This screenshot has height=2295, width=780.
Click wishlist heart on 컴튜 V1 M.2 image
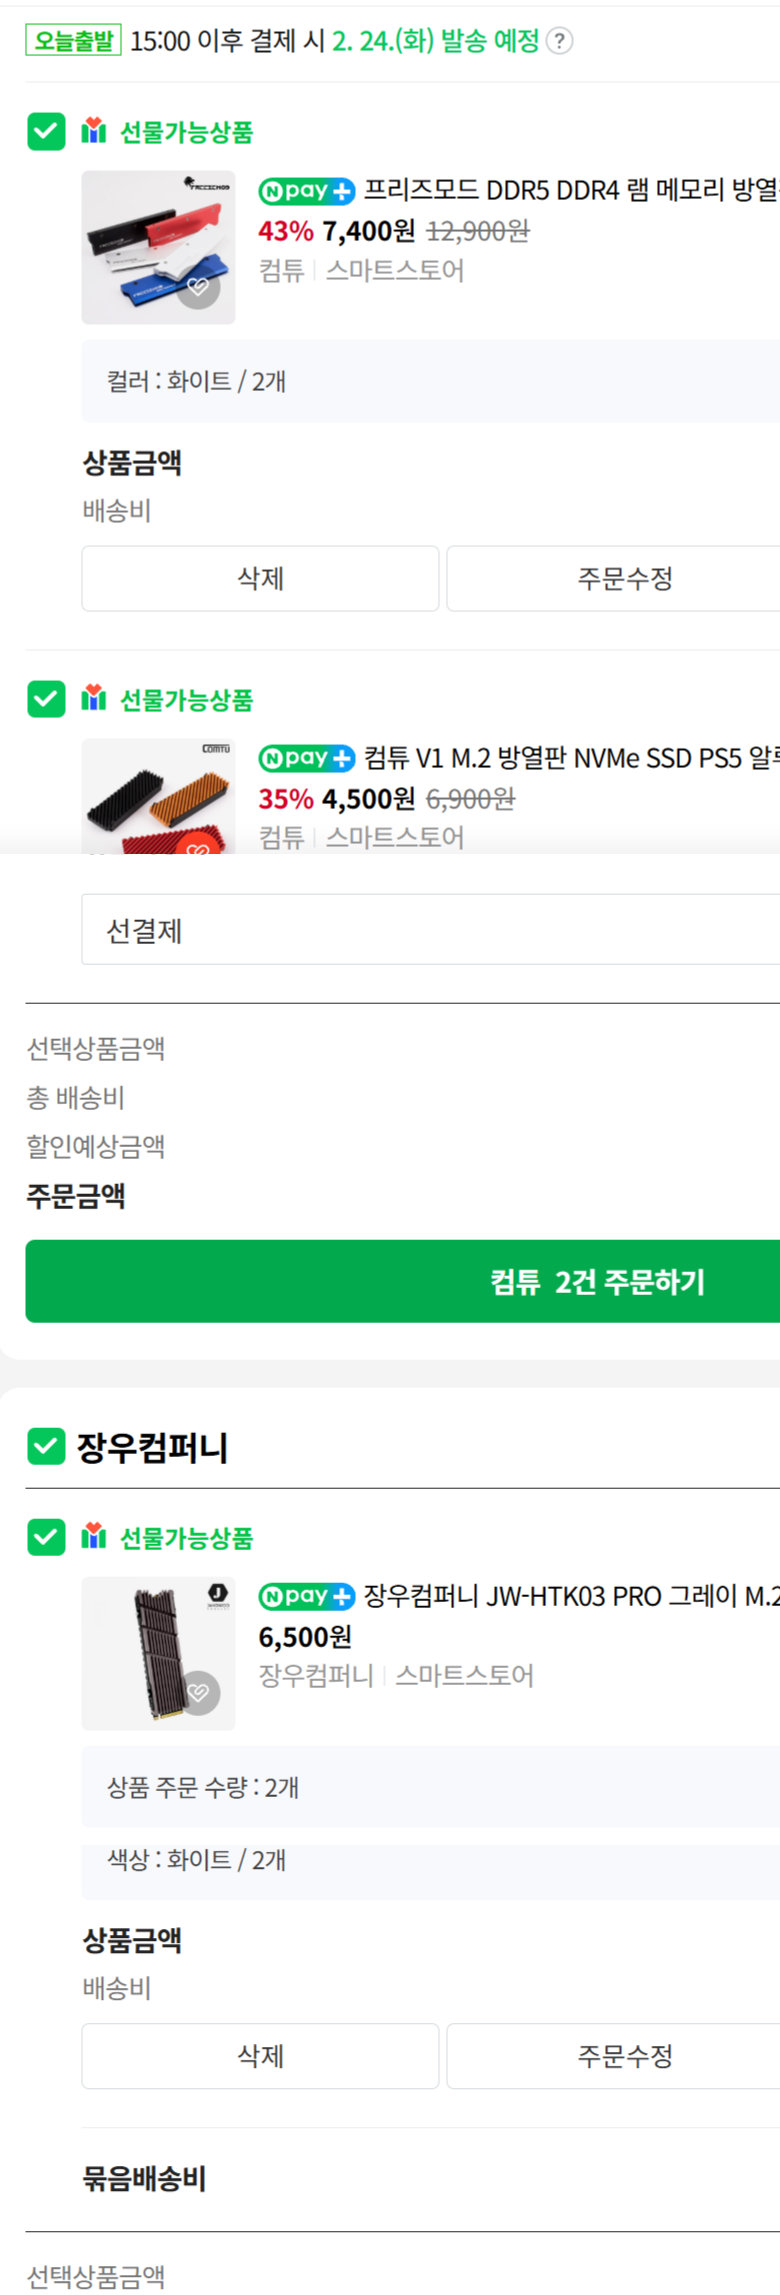tap(198, 847)
